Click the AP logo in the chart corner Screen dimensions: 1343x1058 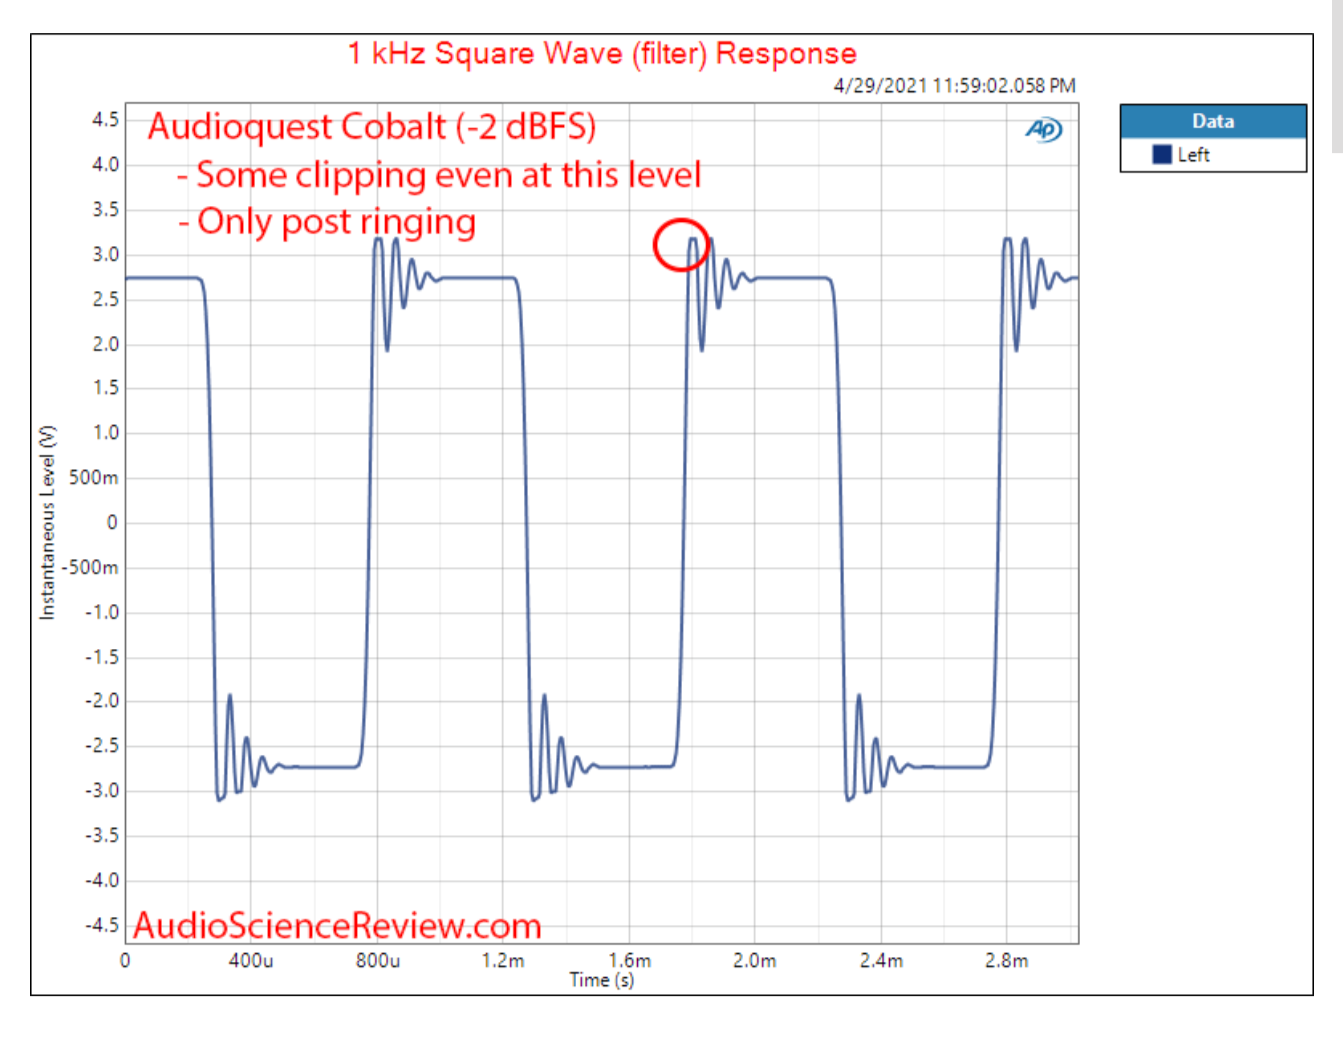coord(1044,129)
